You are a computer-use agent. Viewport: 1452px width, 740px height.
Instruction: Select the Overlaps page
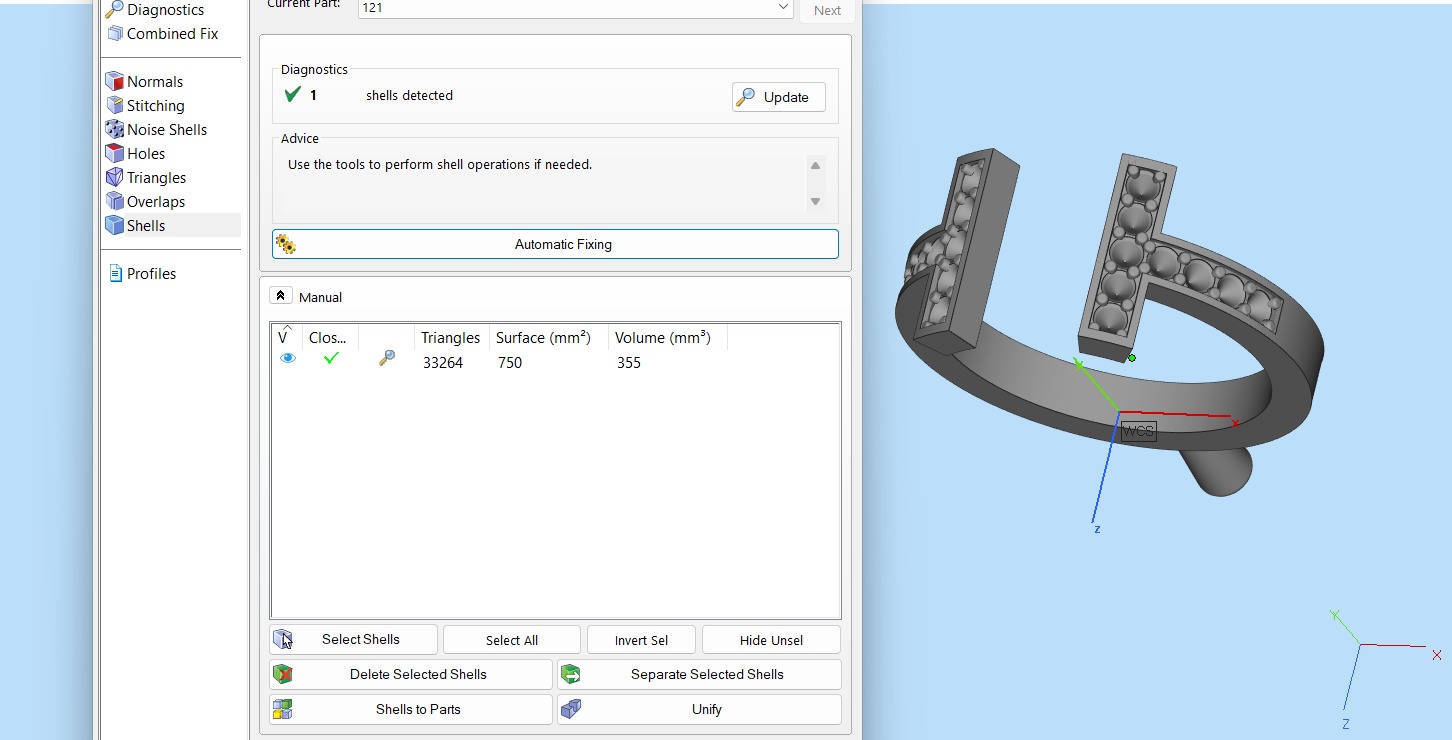(156, 202)
